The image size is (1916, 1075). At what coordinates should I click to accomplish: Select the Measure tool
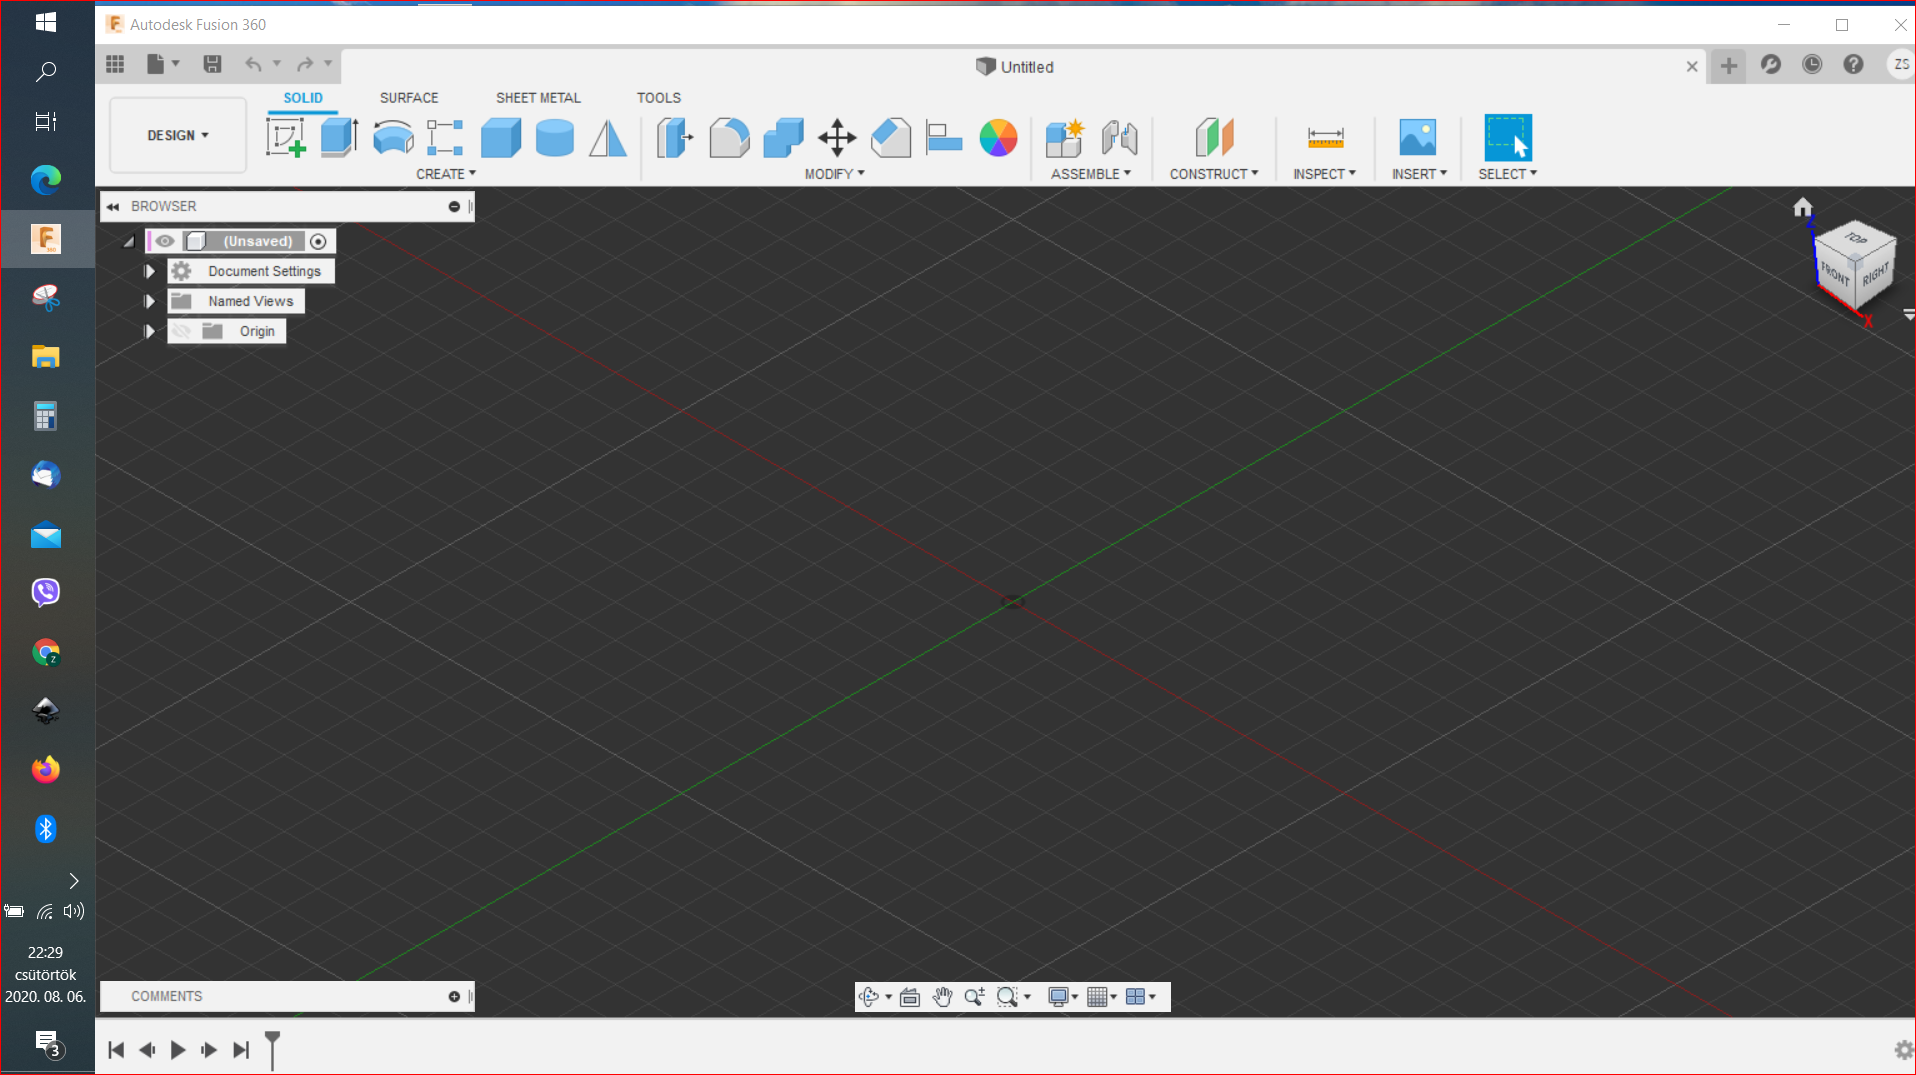tap(1325, 137)
